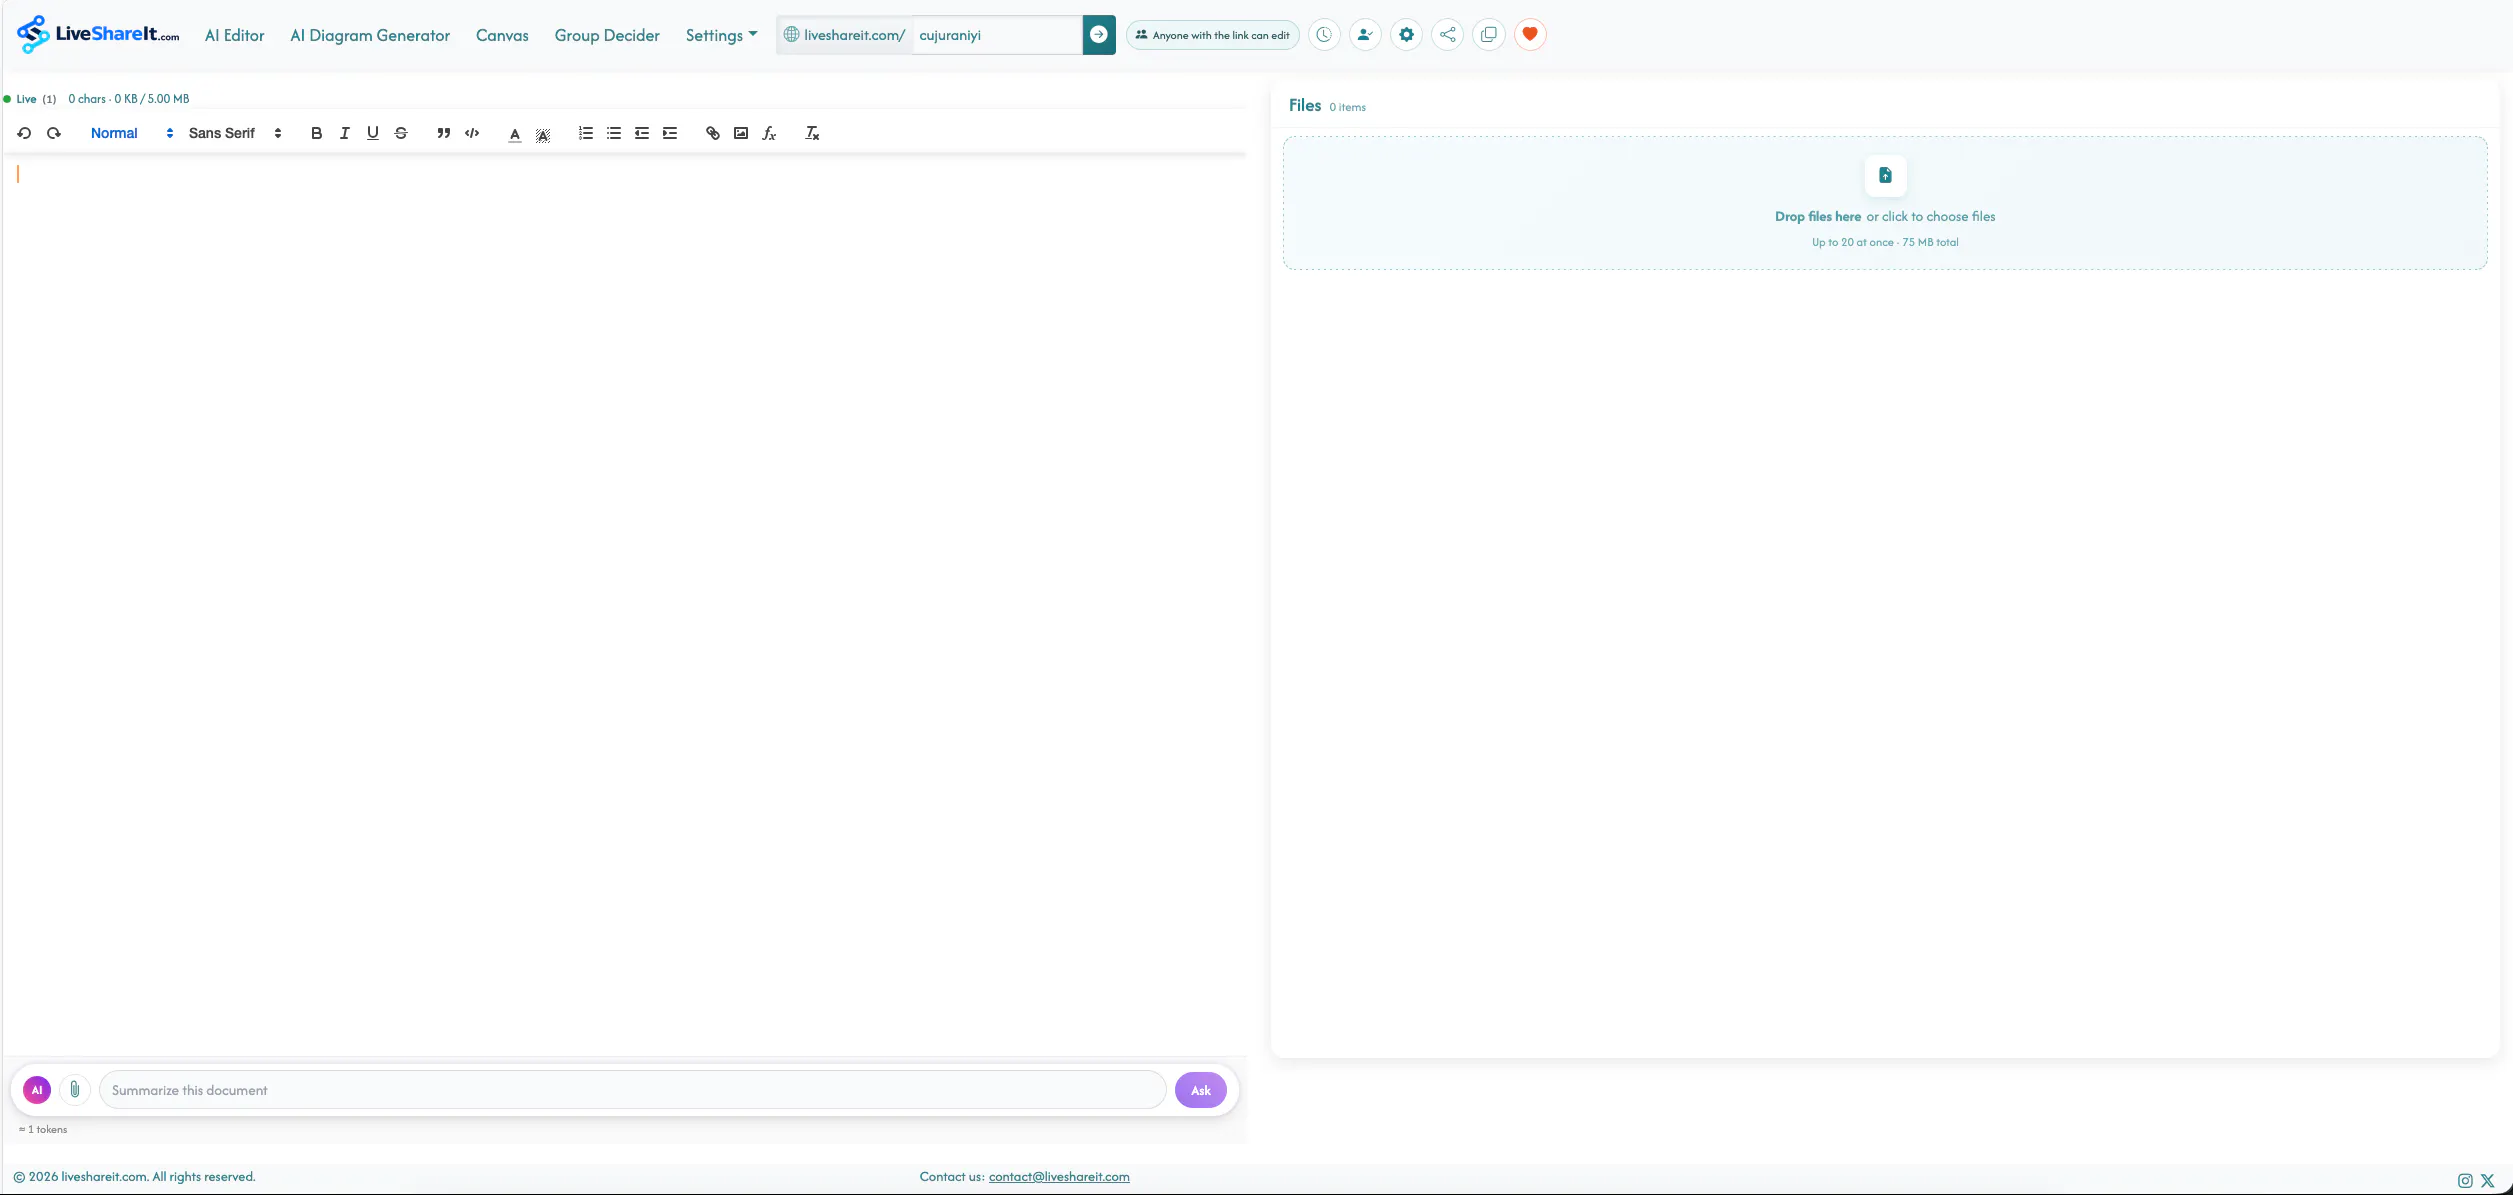Click the user account icon
Image resolution: width=2513 pixels, height=1195 pixels.
1365,35
